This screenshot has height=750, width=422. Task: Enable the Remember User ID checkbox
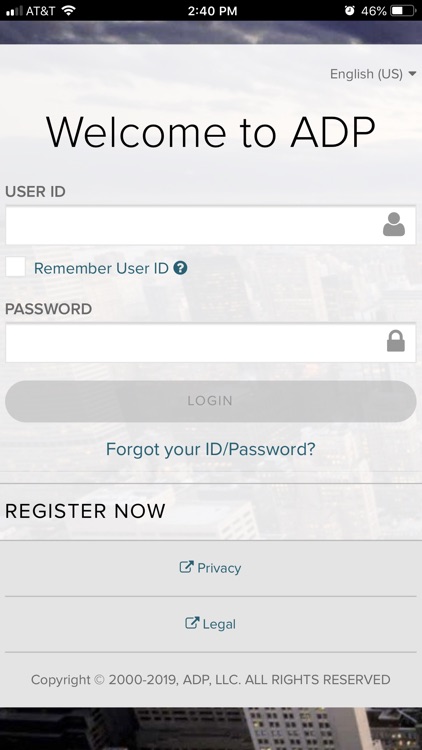15,267
